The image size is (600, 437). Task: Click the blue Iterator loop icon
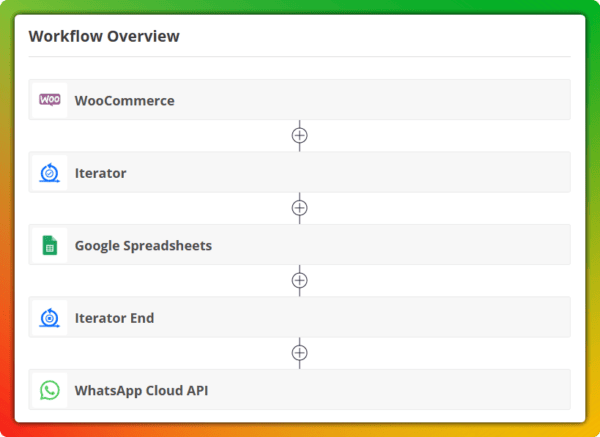pyautogui.click(x=50, y=172)
